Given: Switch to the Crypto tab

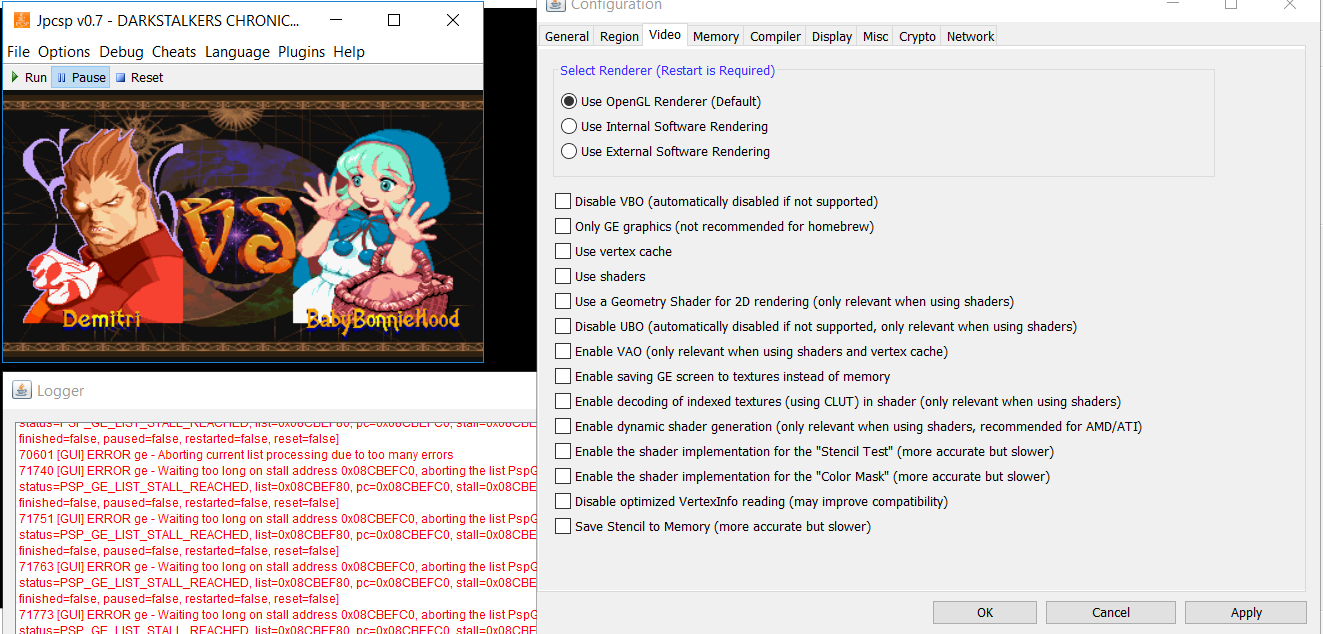Looking at the screenshot, I should tap(918, 36).
